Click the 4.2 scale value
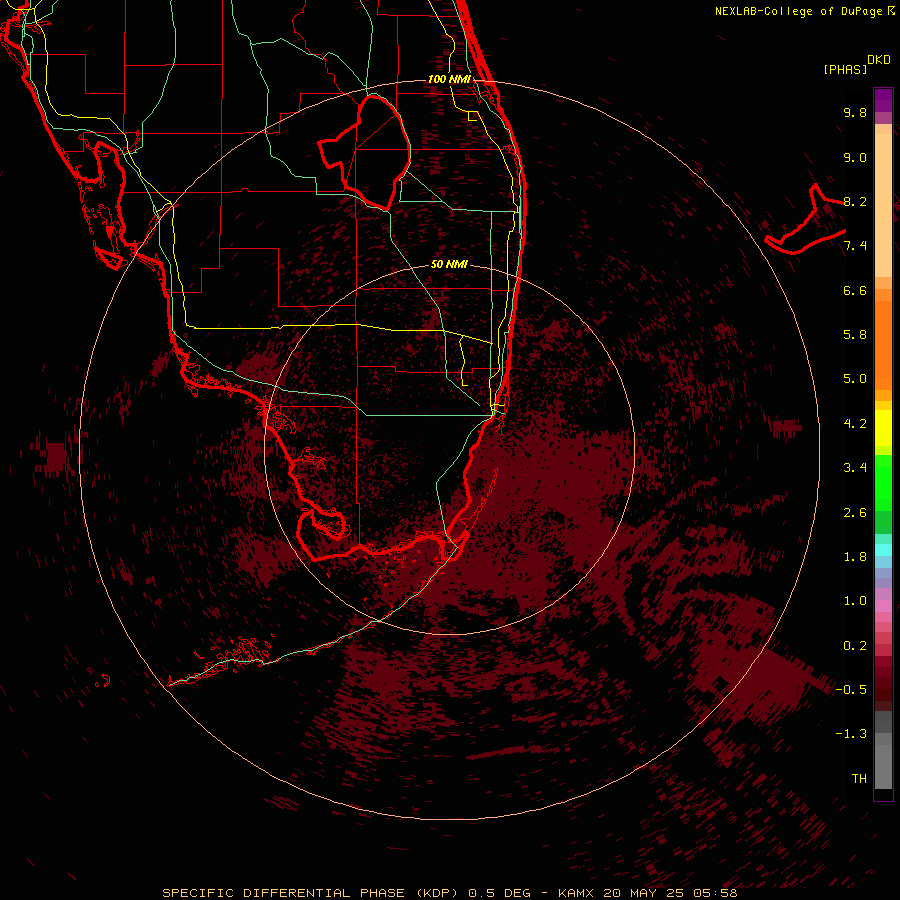The image size is (900, 900). click(855, 424)
